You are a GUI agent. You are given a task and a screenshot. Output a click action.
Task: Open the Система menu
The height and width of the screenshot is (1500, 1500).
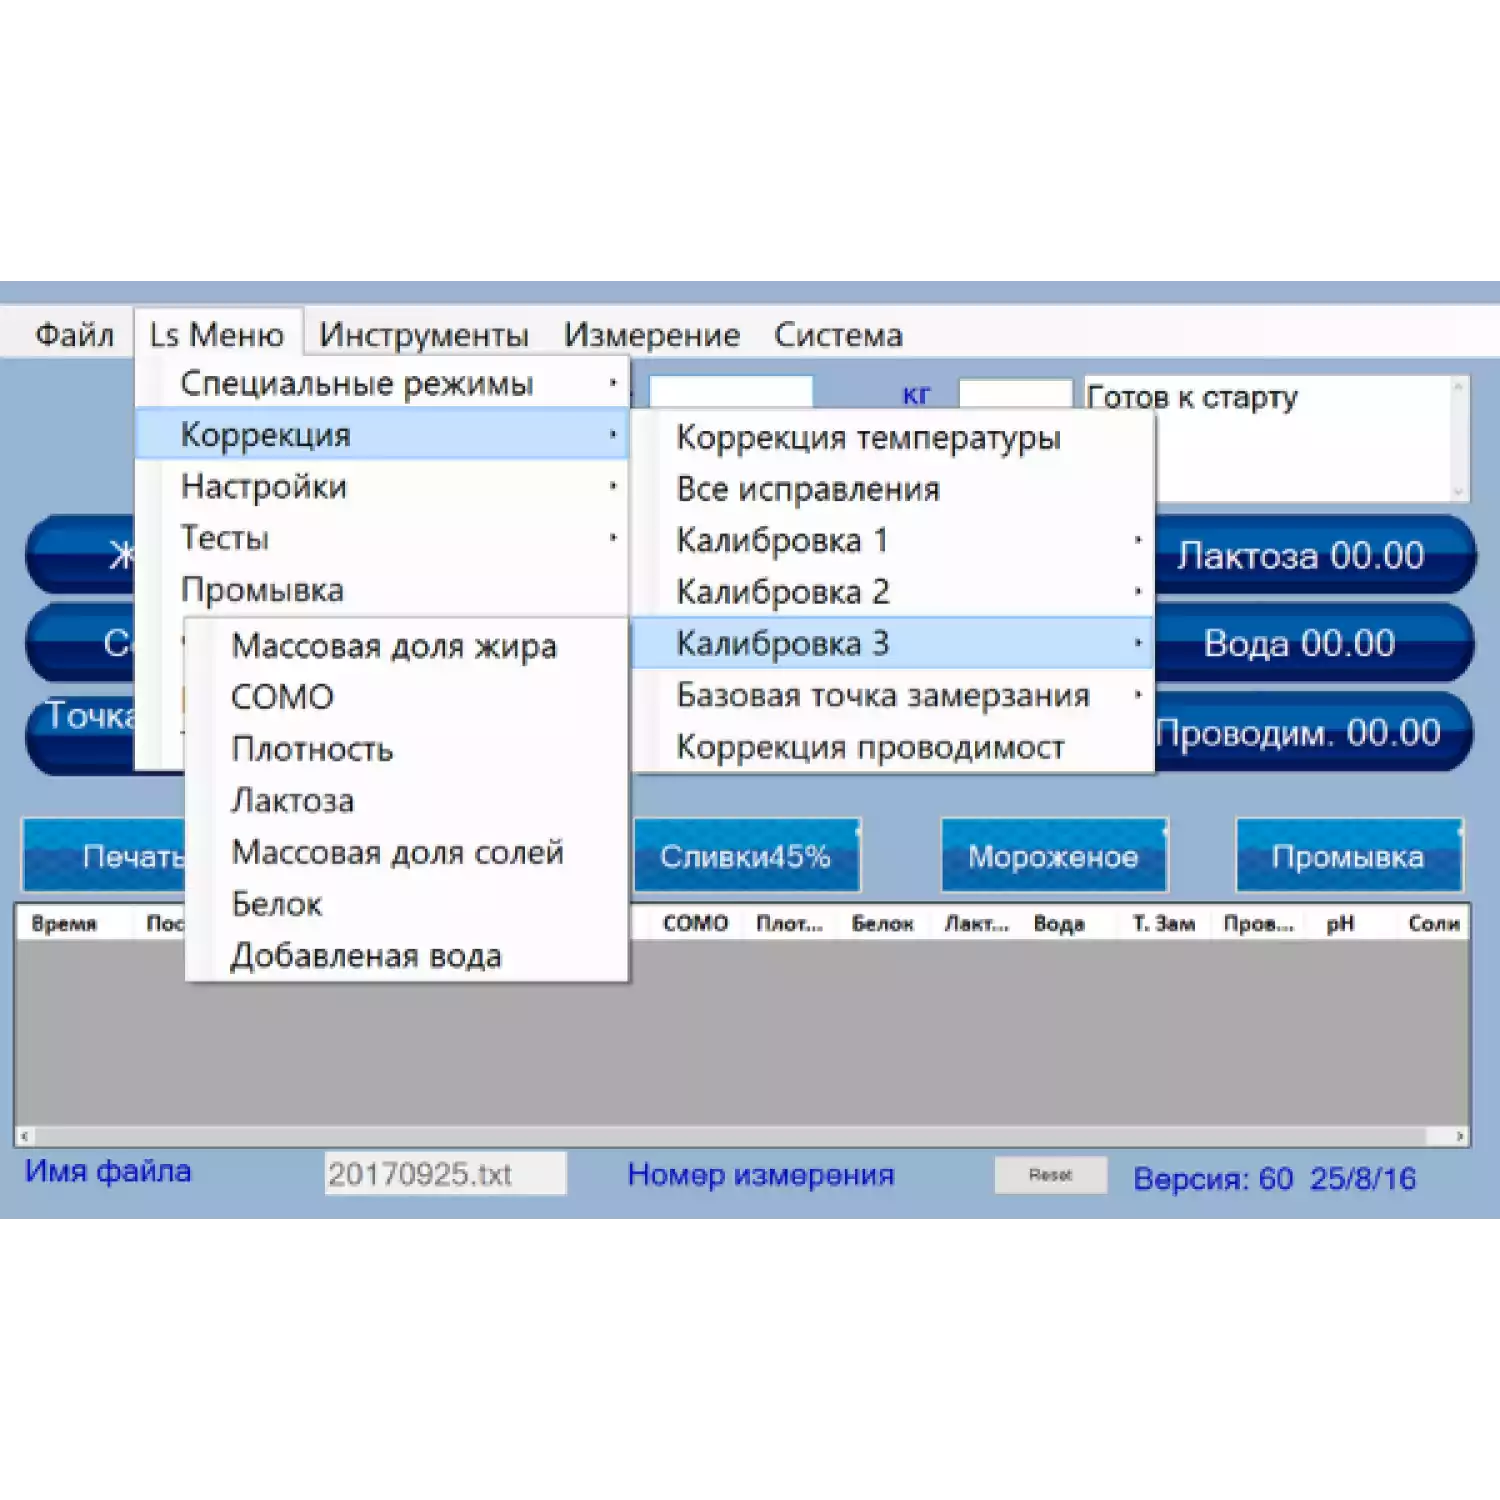(x=838, y=334)
